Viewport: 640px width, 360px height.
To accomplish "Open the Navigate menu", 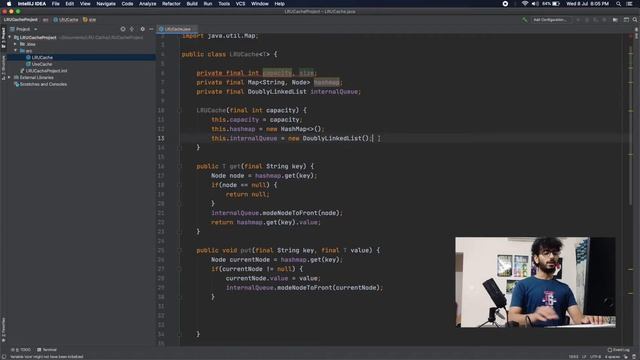I will [x=106, y=4].
